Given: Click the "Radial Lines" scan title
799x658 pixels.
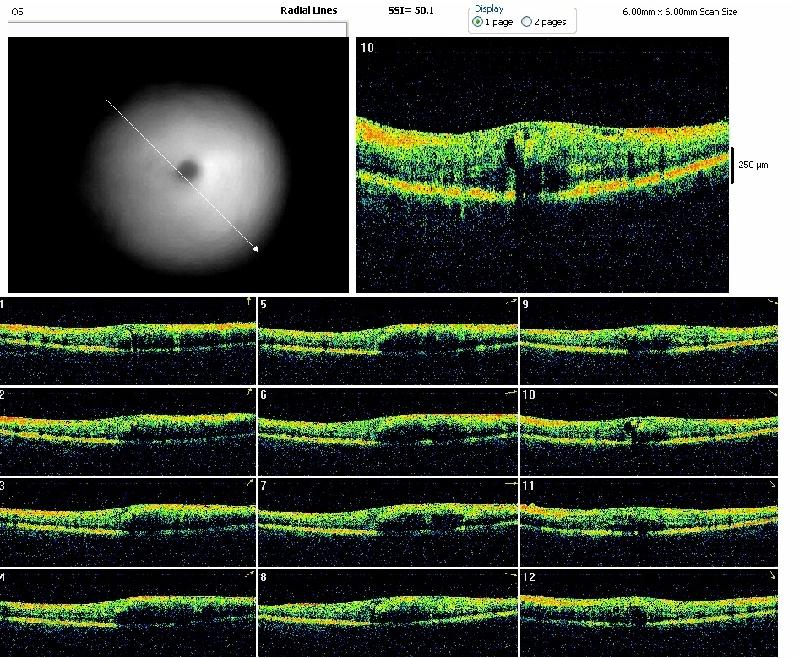Looking at the screenshot, I should pos(308,10).
